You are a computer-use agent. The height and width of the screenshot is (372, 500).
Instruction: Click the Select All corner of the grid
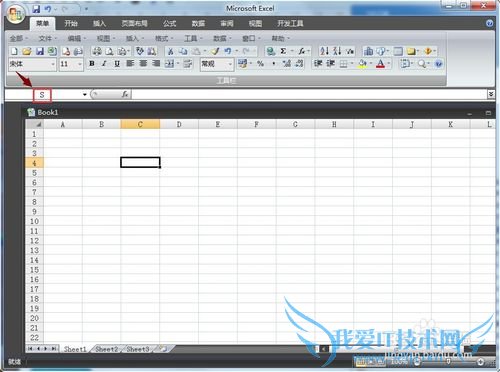coord(35,124)
